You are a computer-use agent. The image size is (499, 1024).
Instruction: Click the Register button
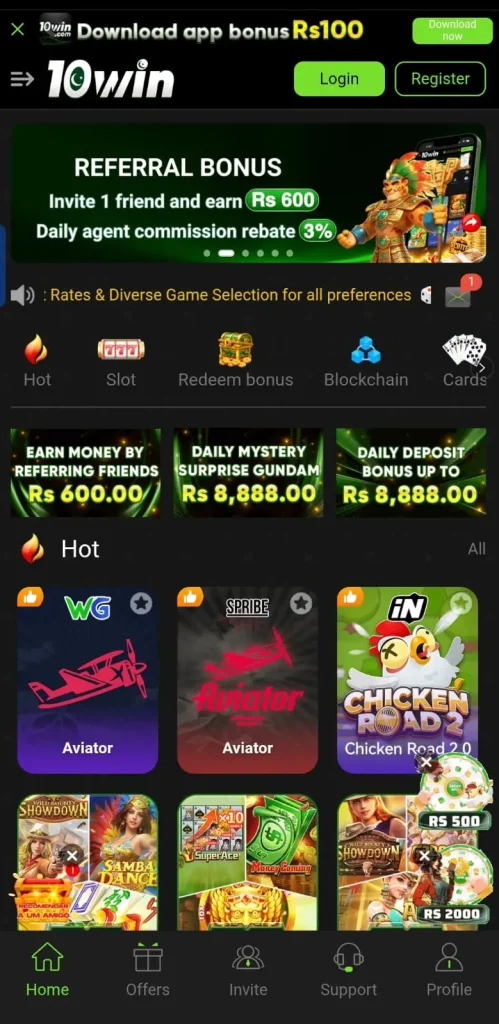pos(440,79)
